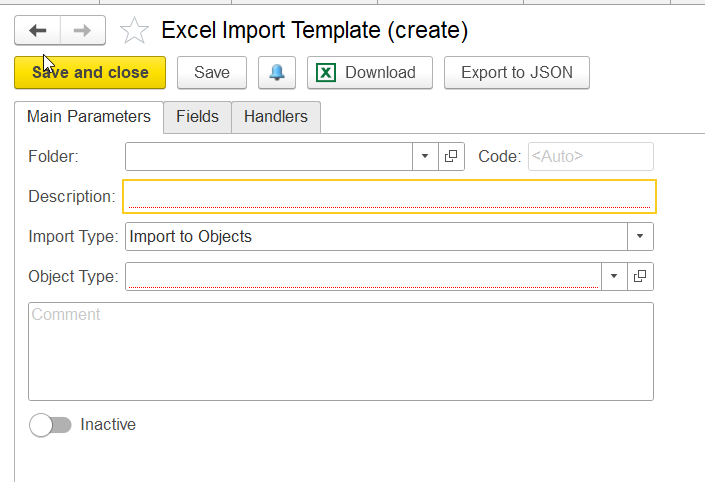This screenshot has width=705, height=482.
Task: Go forward with the right arrow button
Action: point(83,31)
